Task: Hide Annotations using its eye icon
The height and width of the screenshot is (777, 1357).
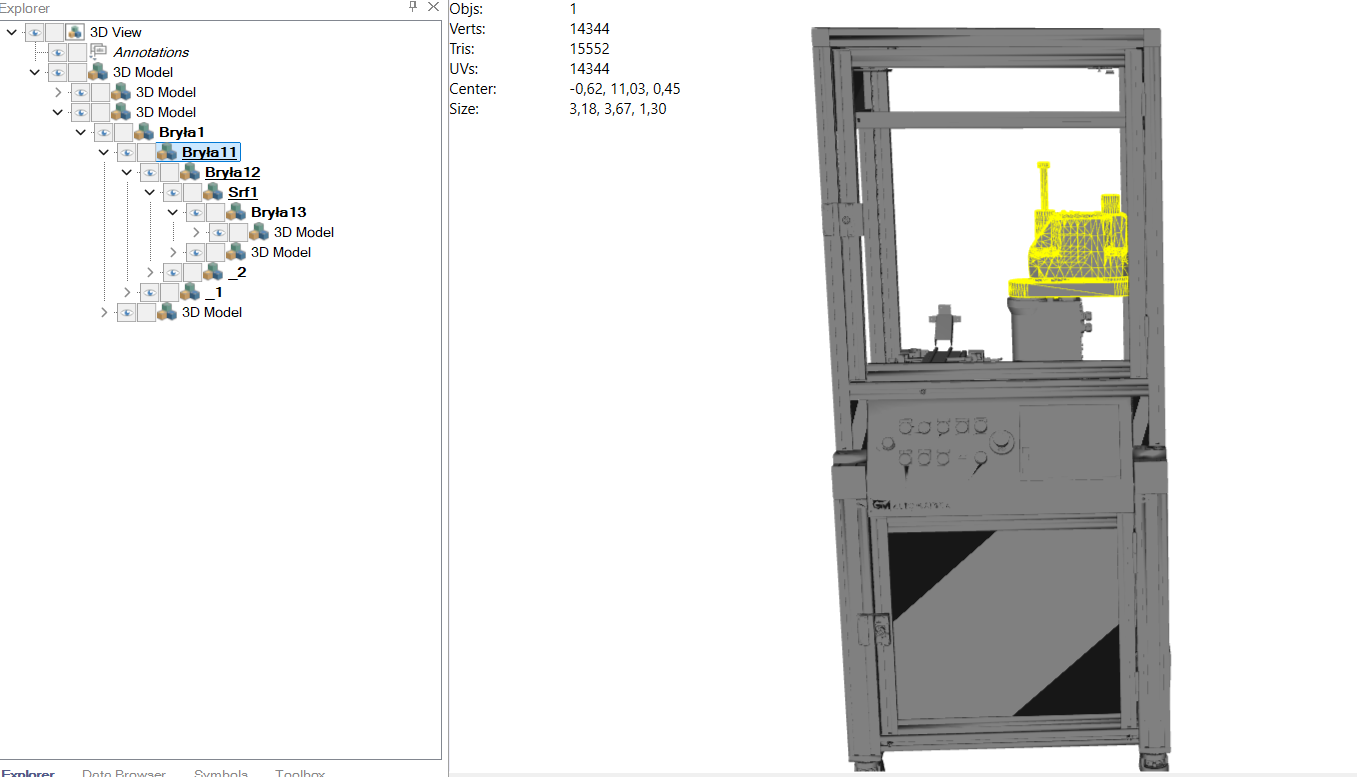Action: [57, 52]
